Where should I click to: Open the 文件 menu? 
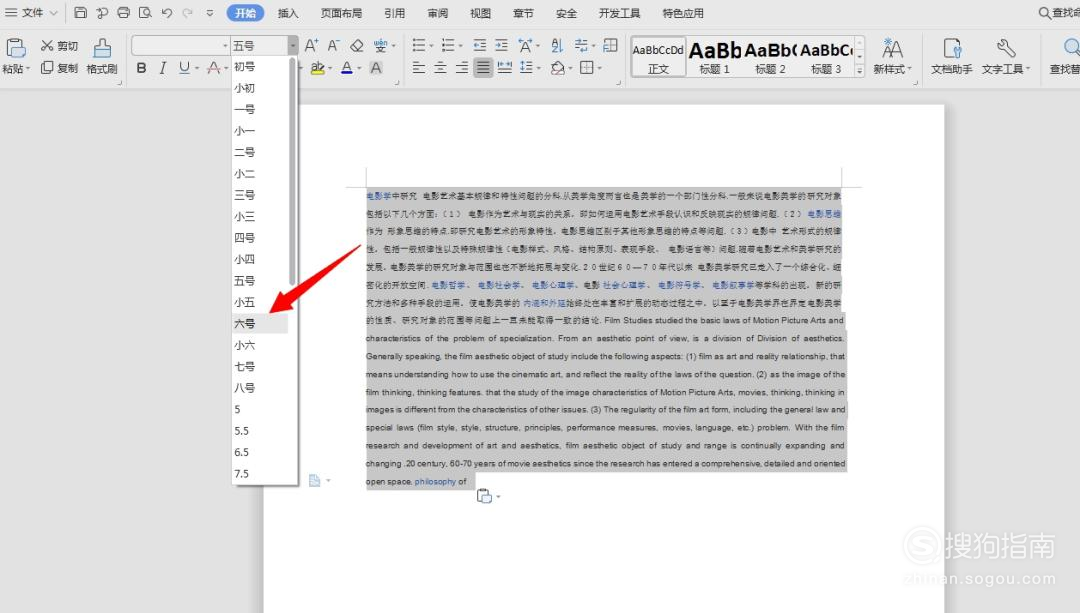(32, 12)
